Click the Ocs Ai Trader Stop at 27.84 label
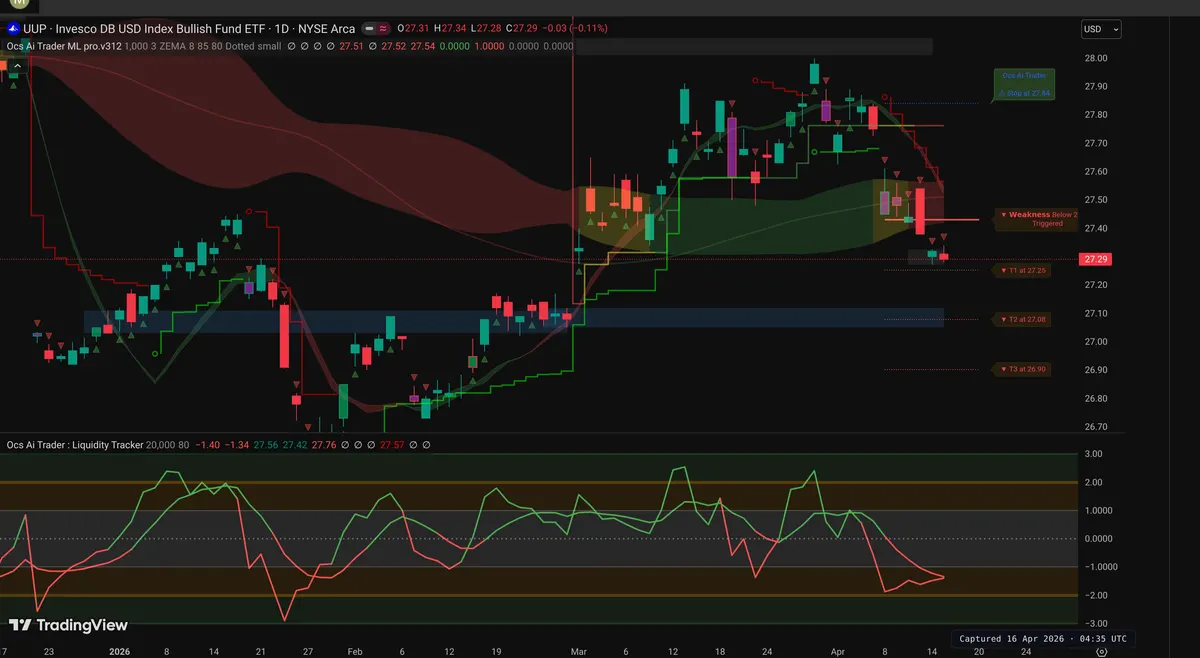This screenshot has width=1200, height=658. pyautogui.click(x=1024, y=84)
